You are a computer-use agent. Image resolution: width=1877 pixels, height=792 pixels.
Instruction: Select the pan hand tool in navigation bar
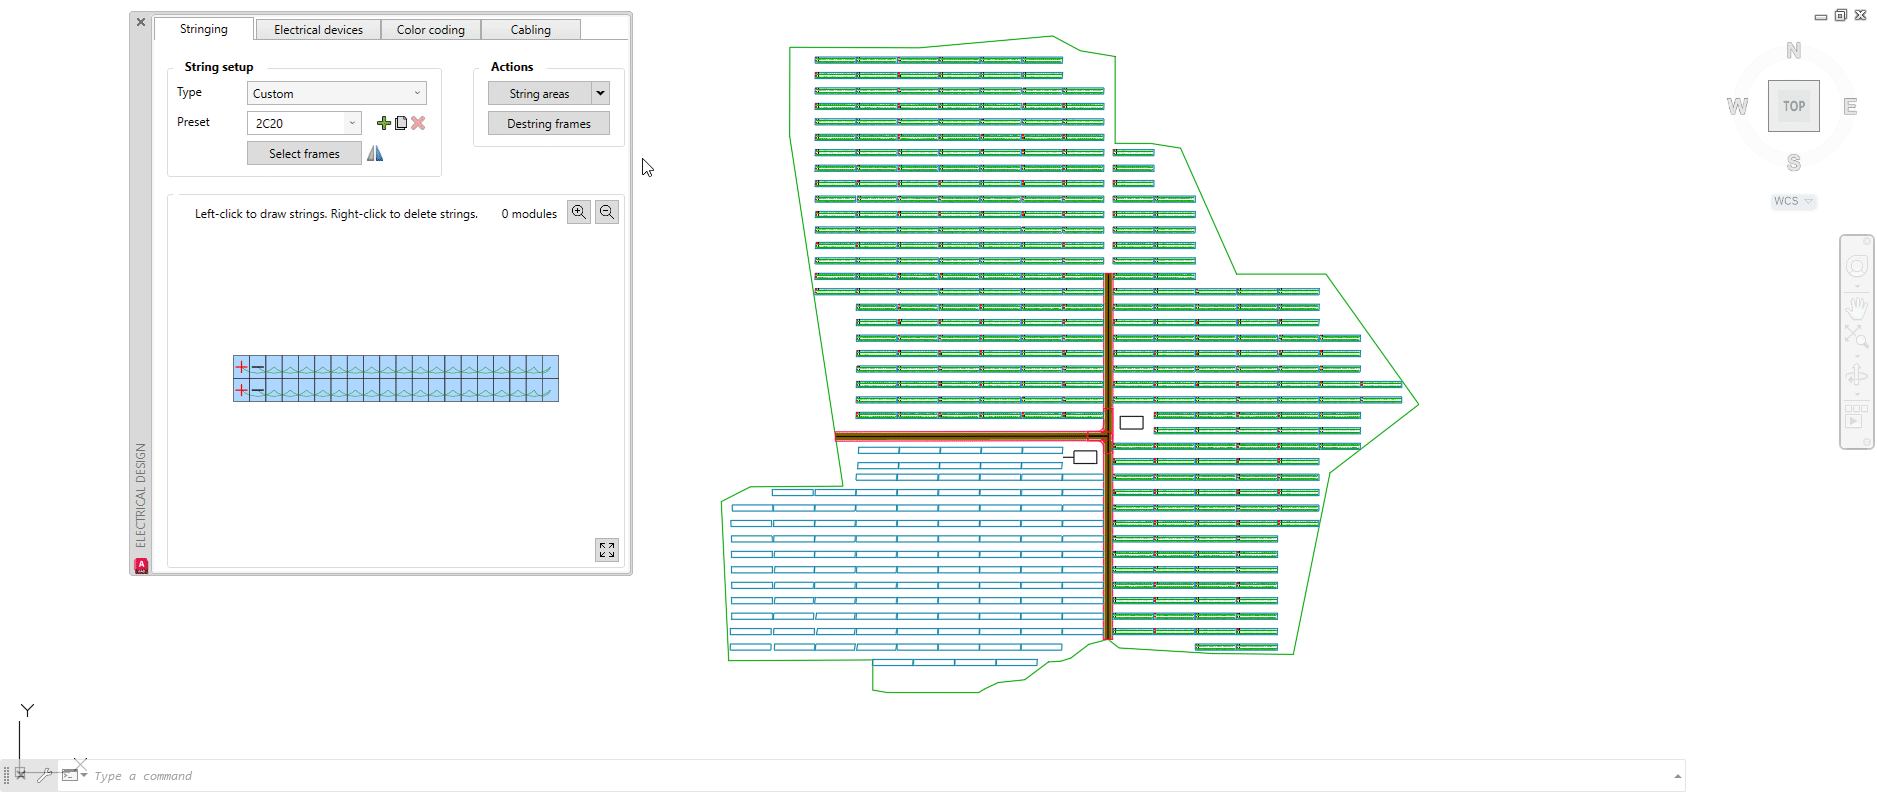[1857, 306]
